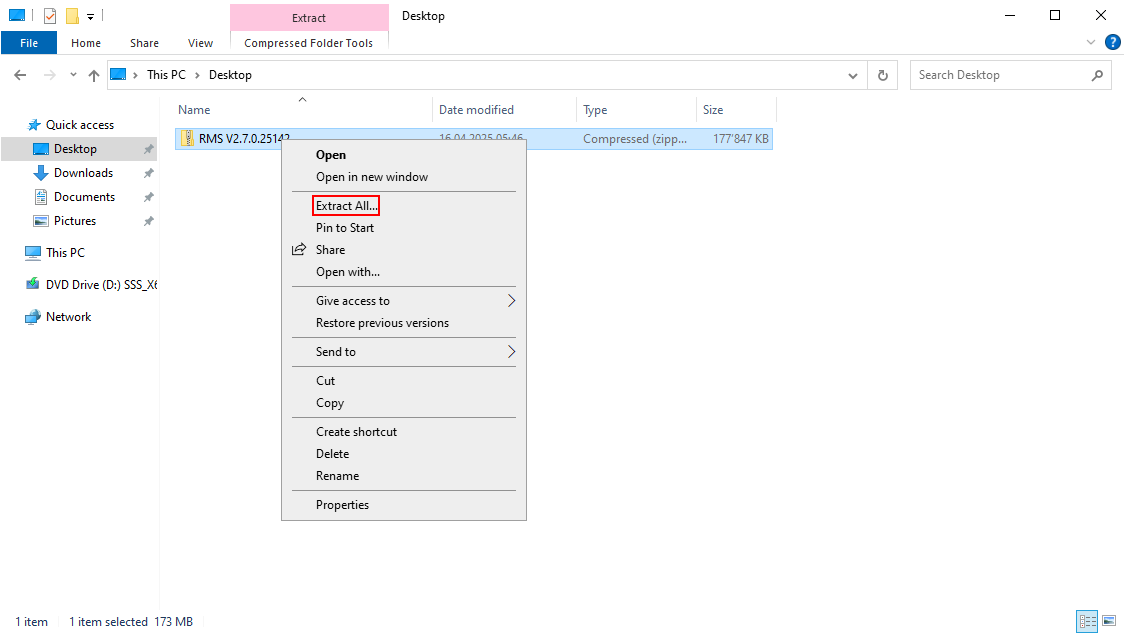
Task: Choose Share in the context menu
Action: click(404, 250)
